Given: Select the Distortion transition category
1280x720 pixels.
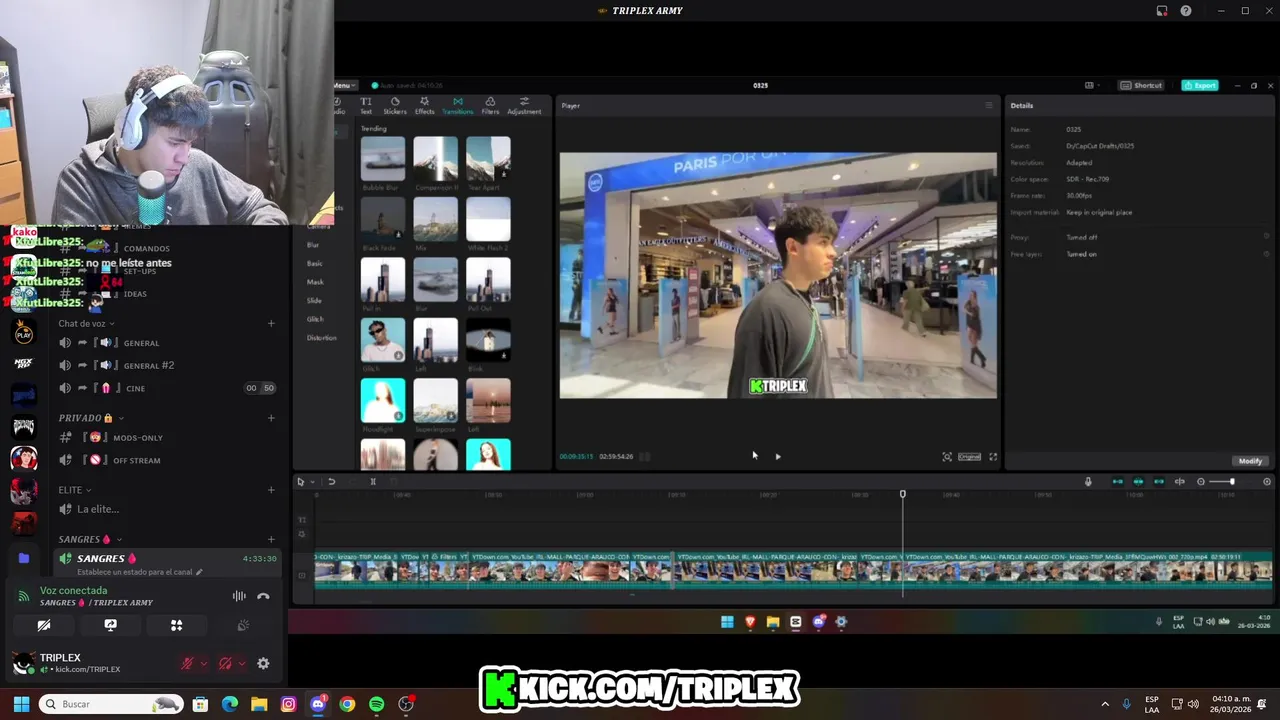Looking at the screenshot, I should [x=321, y=338].
